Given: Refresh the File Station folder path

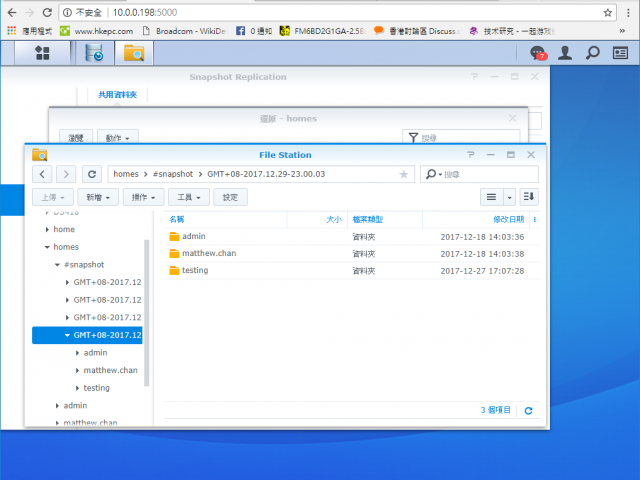Looking at the screenshot, I should tap(92, 174).
